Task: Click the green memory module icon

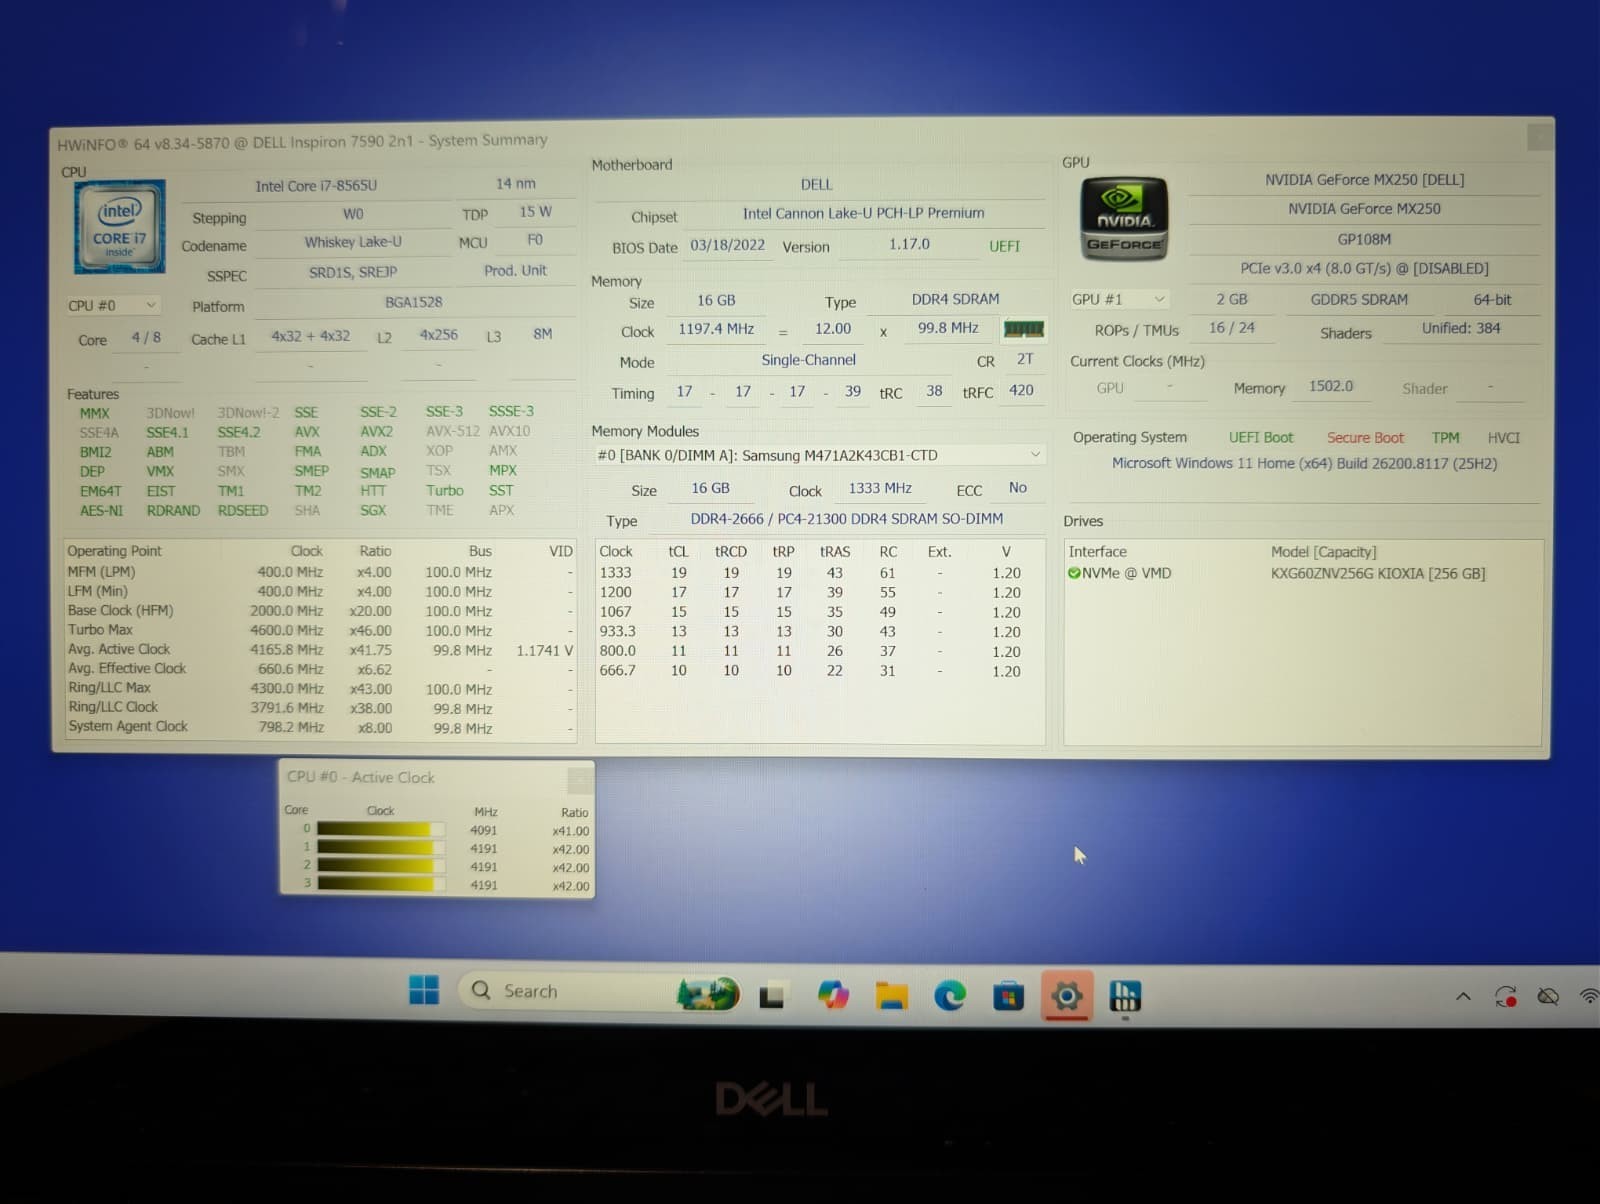Action: tap(1023, 329)
